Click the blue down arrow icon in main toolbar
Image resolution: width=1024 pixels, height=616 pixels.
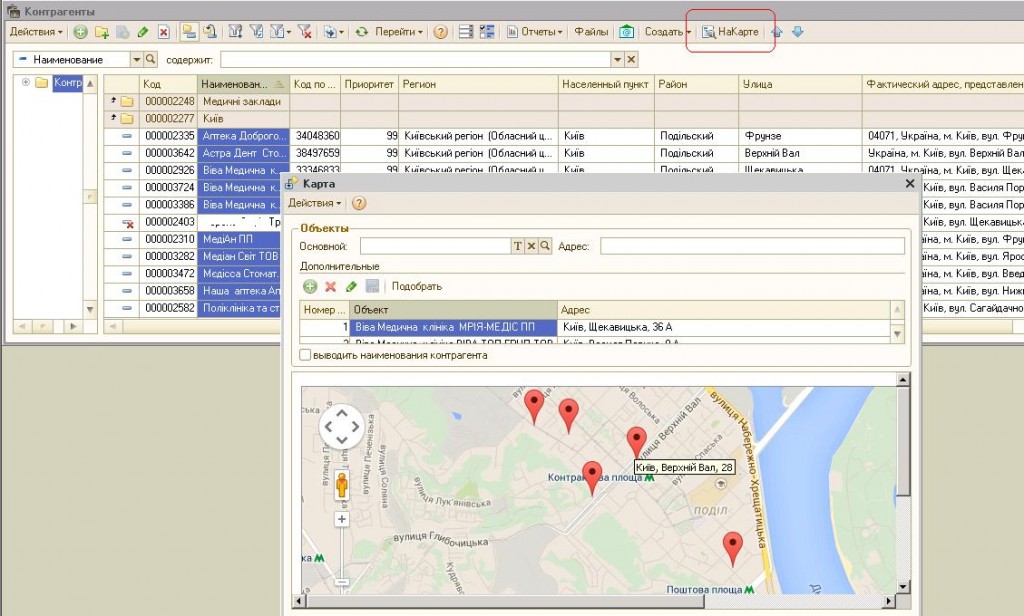(797, 31)
